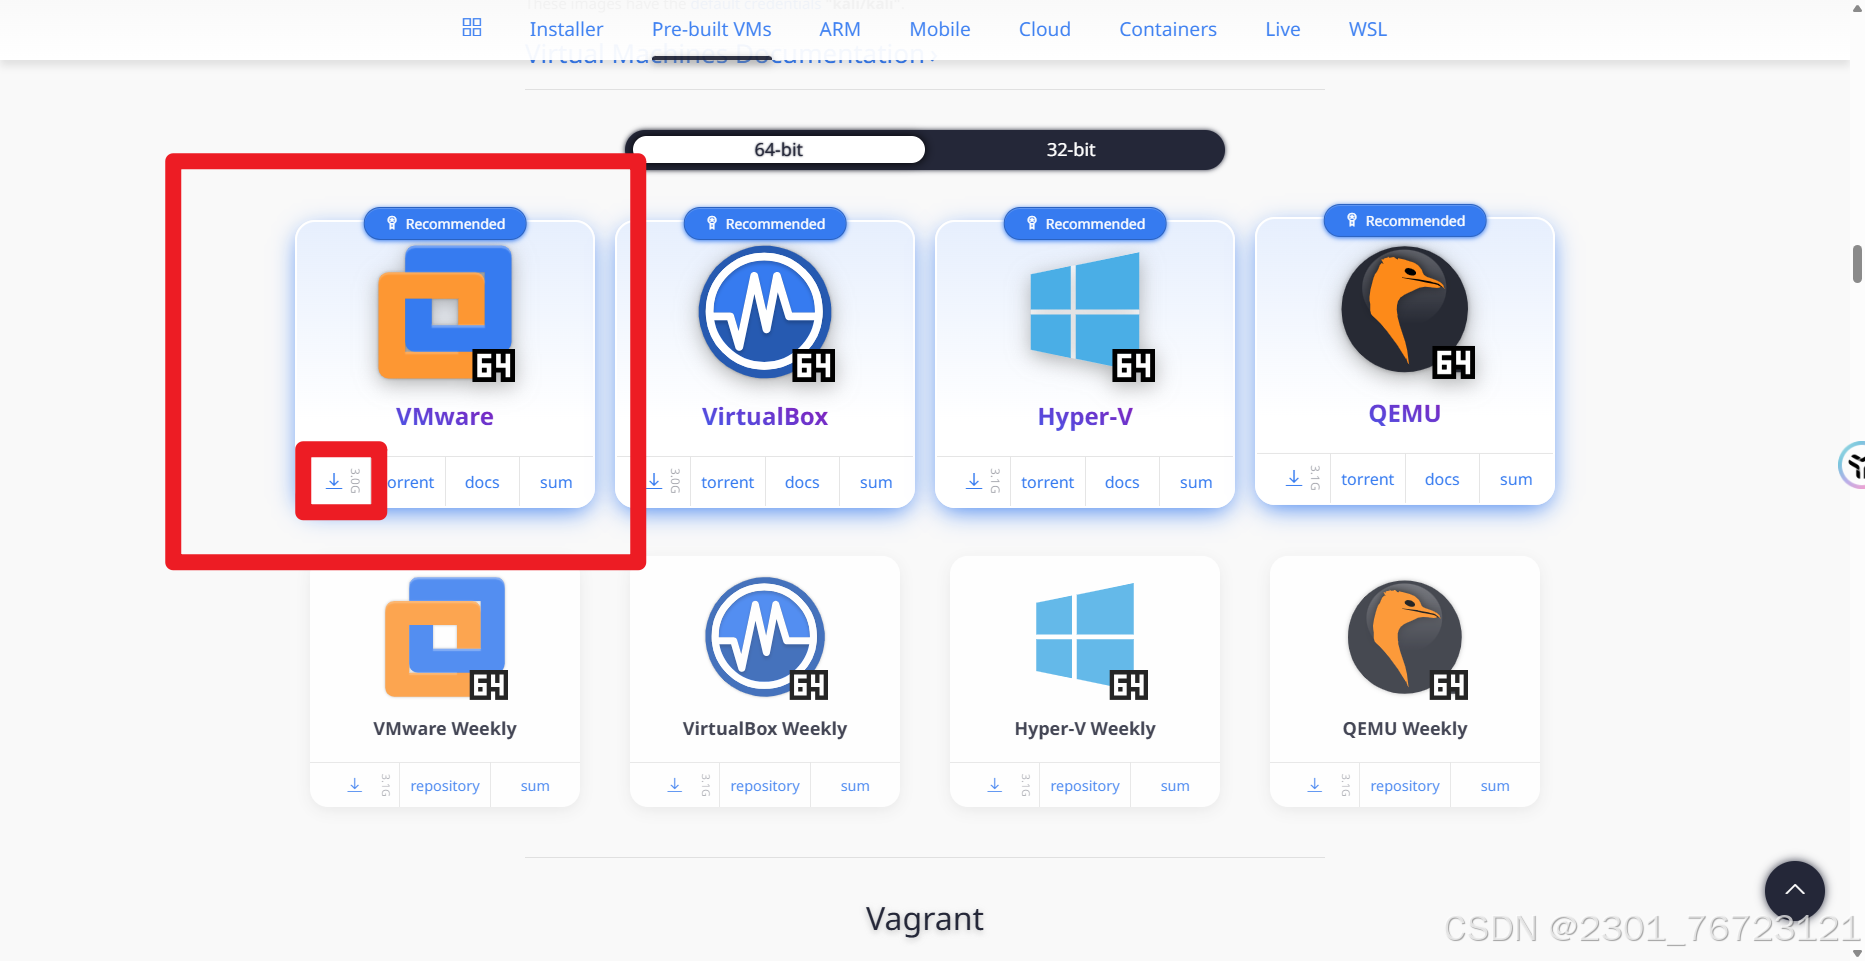Open the VMware sum link

556,482
